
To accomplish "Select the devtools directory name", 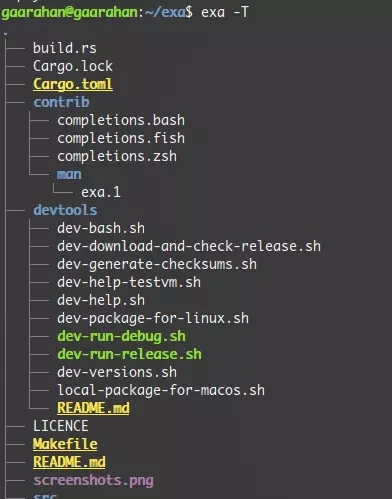I will point(65,210).
